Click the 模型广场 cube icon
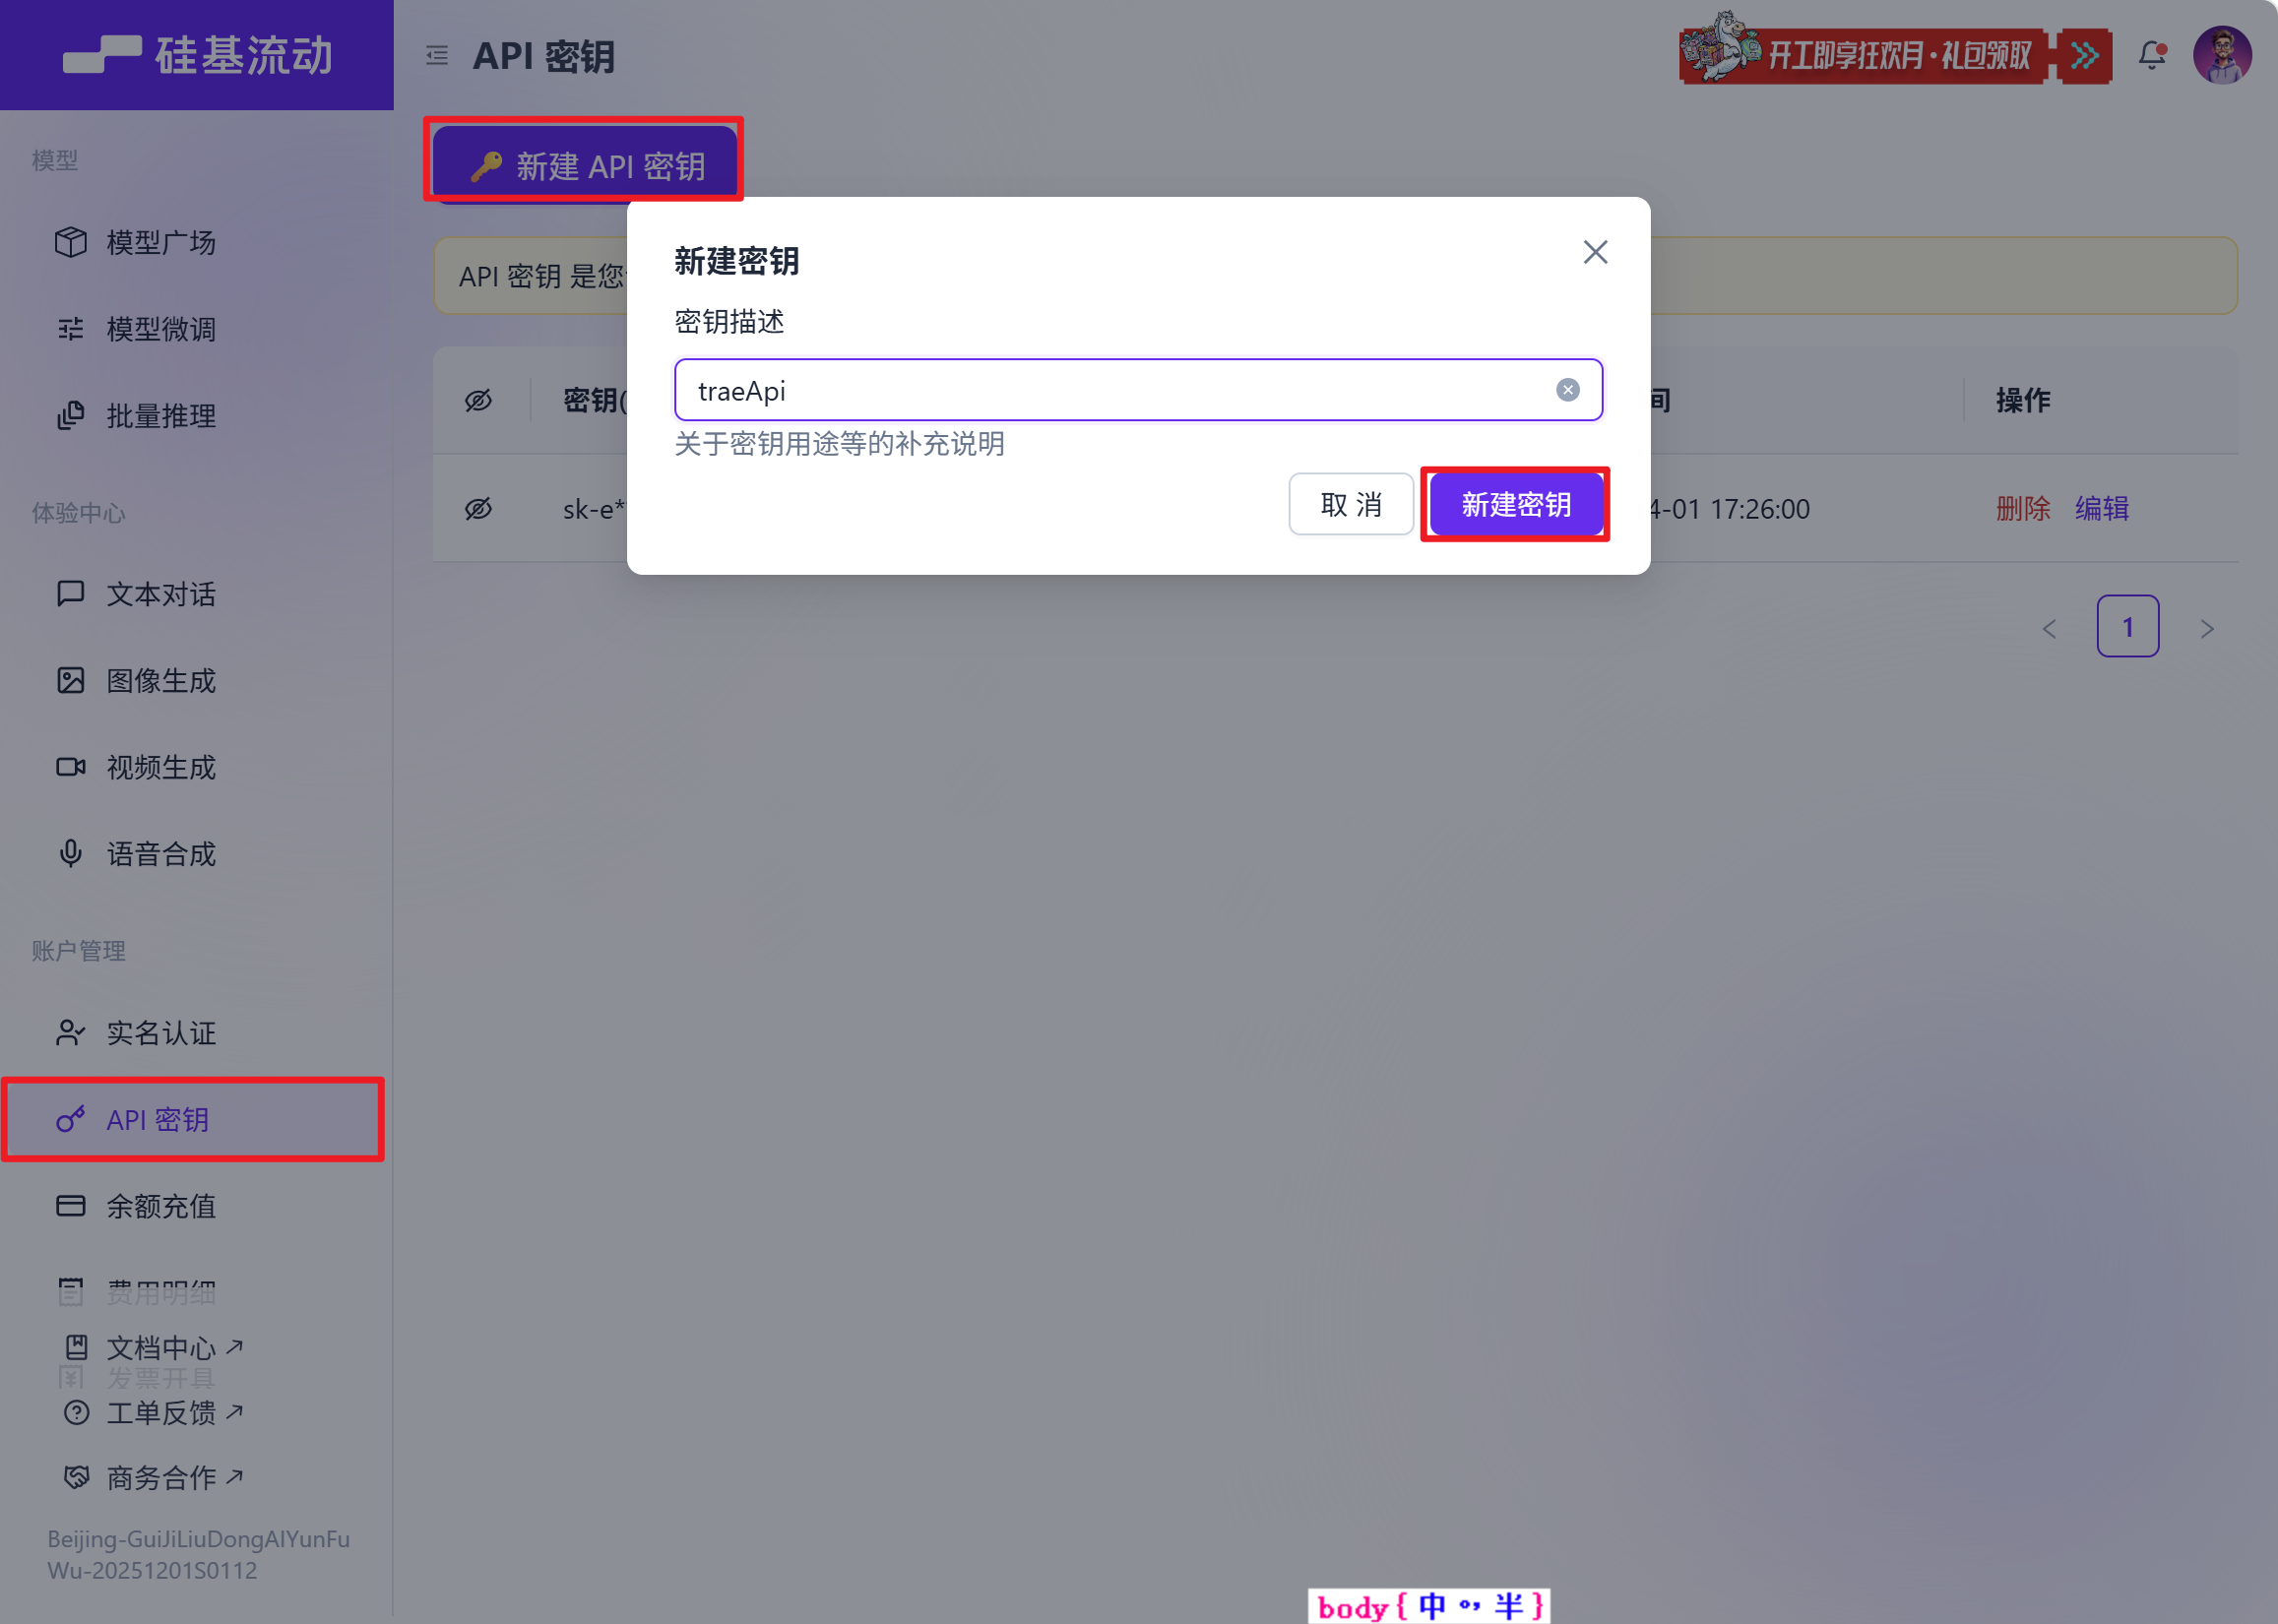This screenshot has width=2278, height=1624. pyautogui.click(x=70, y=242)
